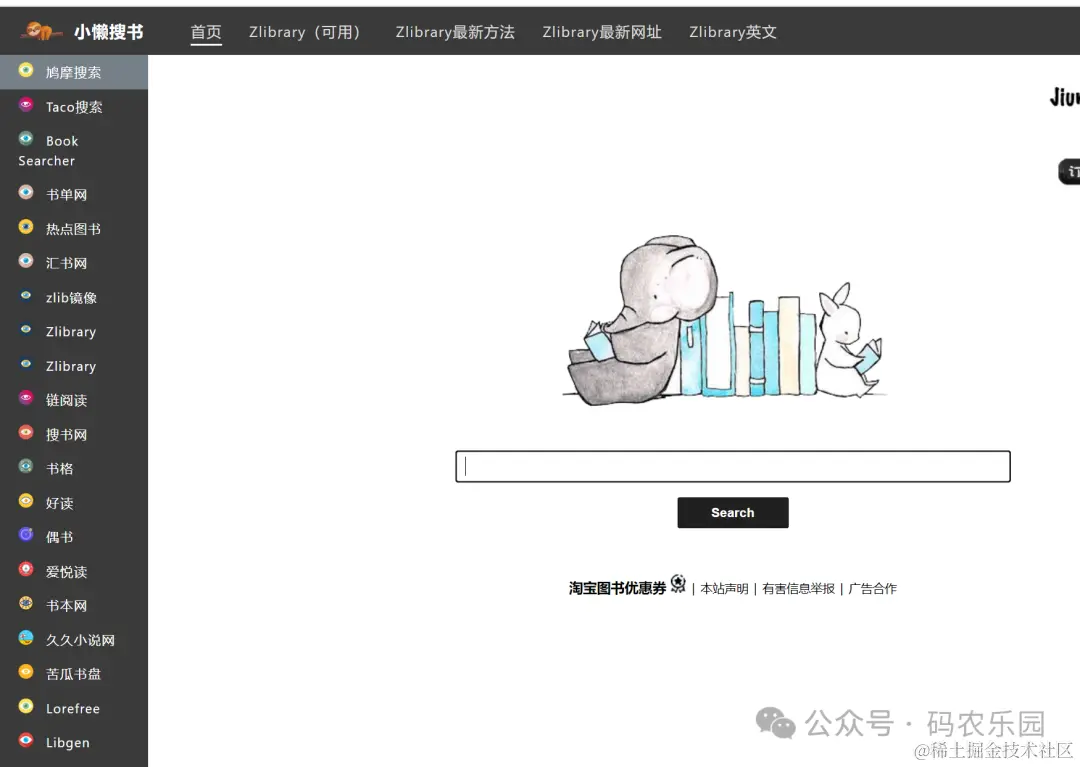Click the eye icon beside Libgen
The image size is (1080, 767).
[25, 740]
